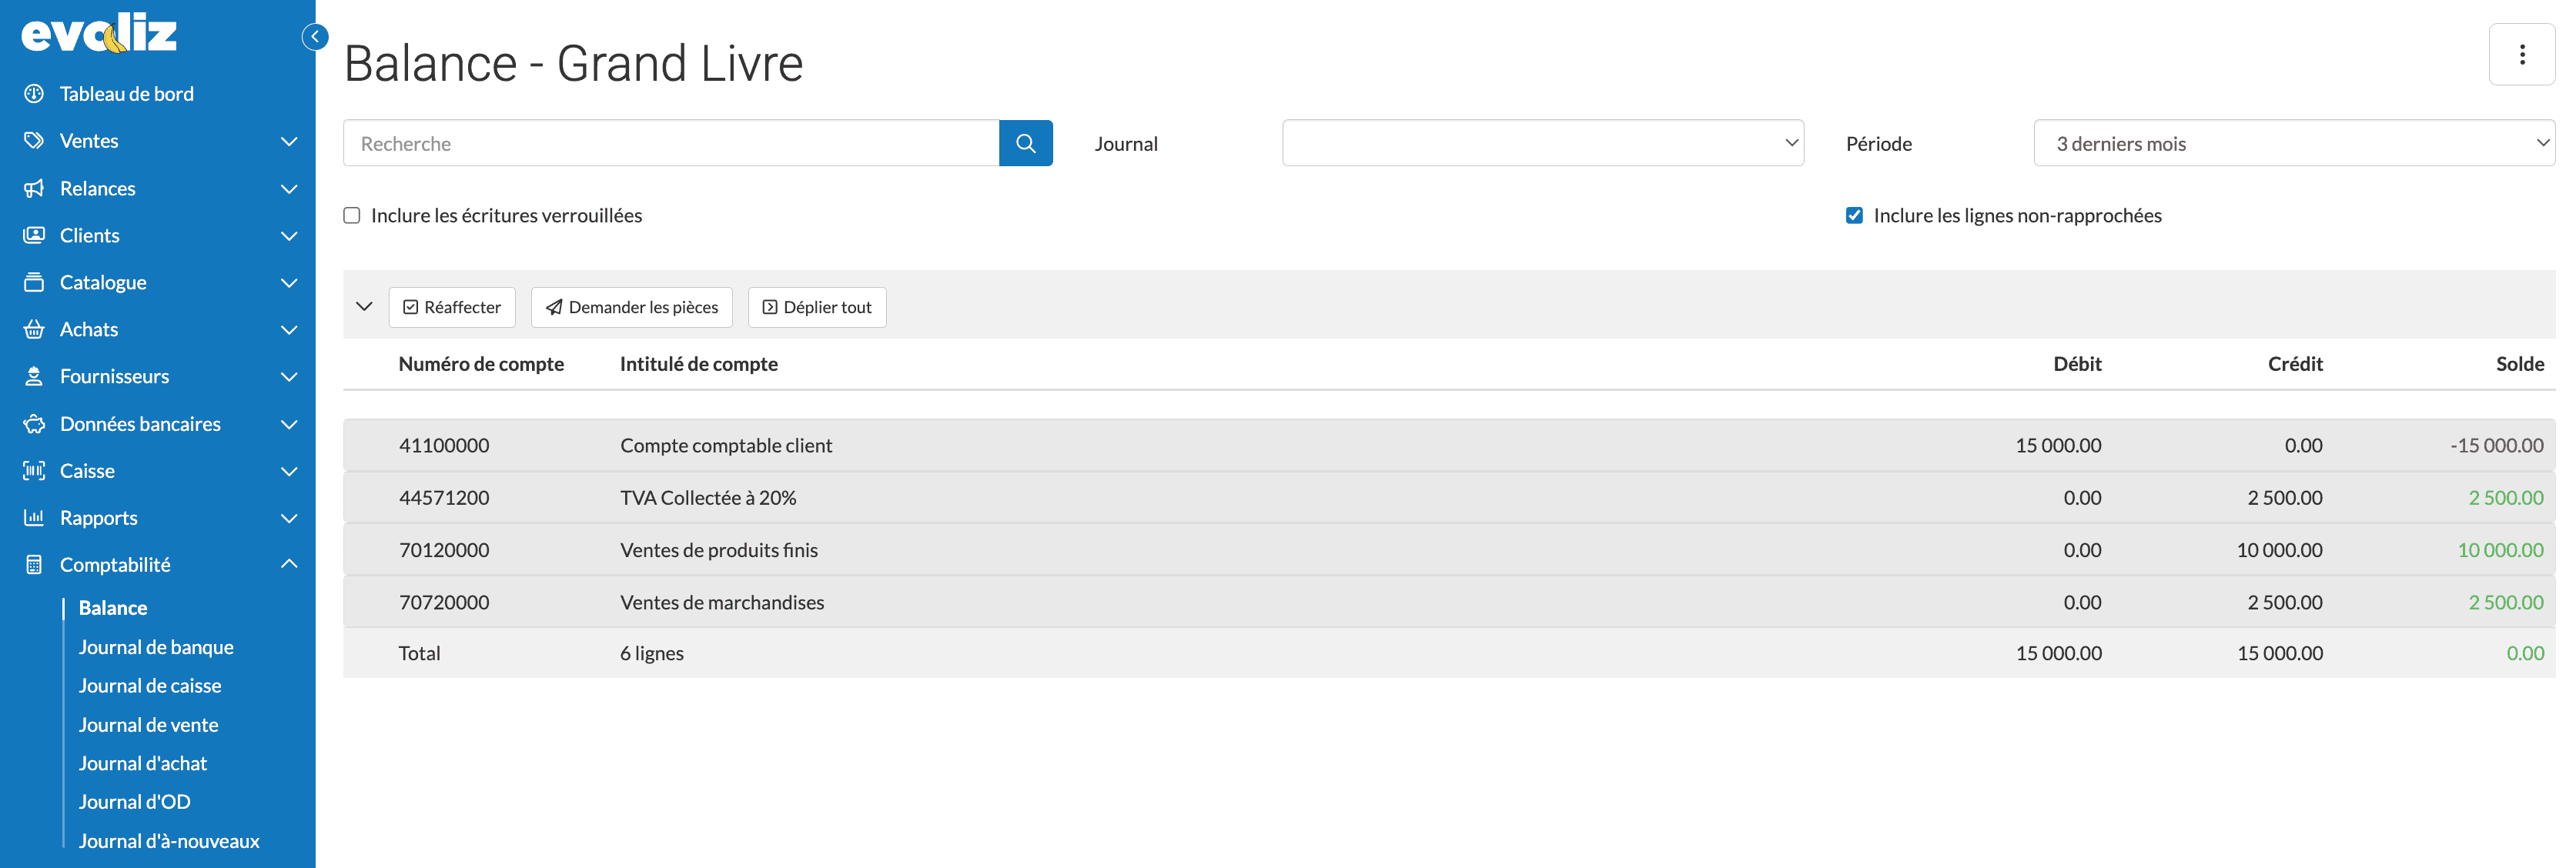The image size is (2576, 868).
Task: Click the checkmark icon in Réaffecter button
Action: click(x=410, y=307)
